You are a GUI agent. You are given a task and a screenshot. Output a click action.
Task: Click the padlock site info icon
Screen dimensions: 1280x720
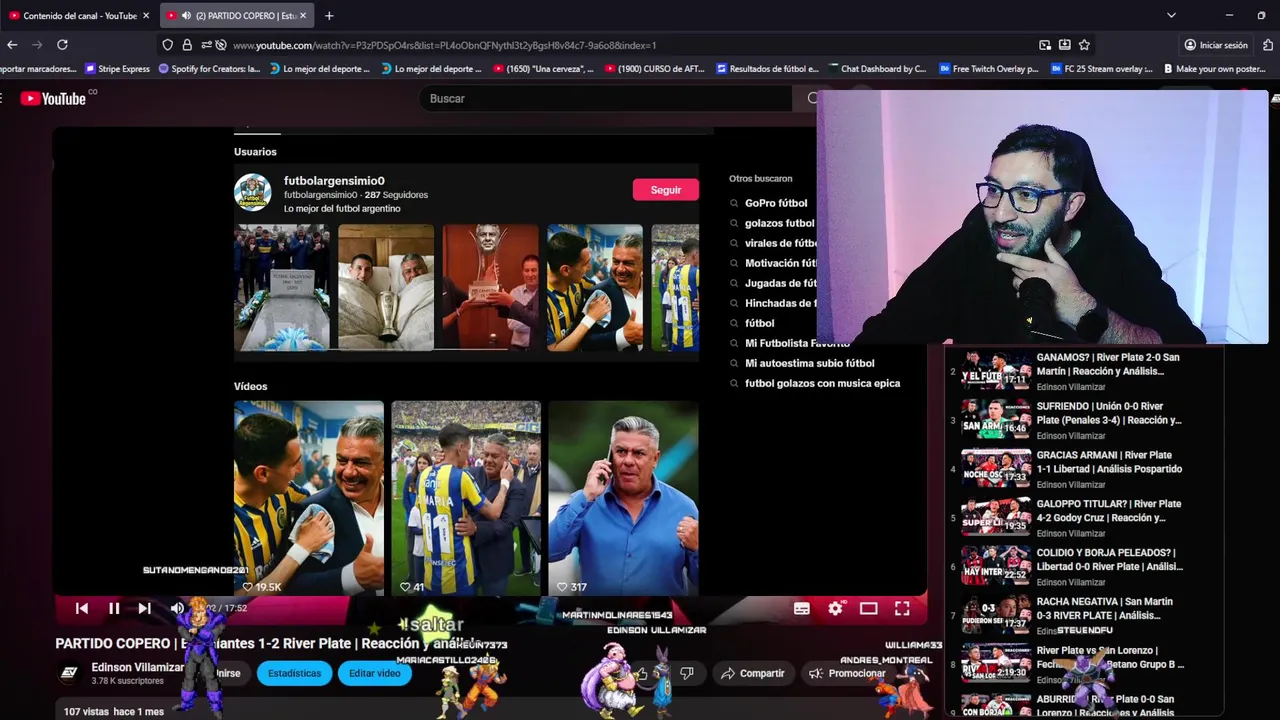point(186,45)
